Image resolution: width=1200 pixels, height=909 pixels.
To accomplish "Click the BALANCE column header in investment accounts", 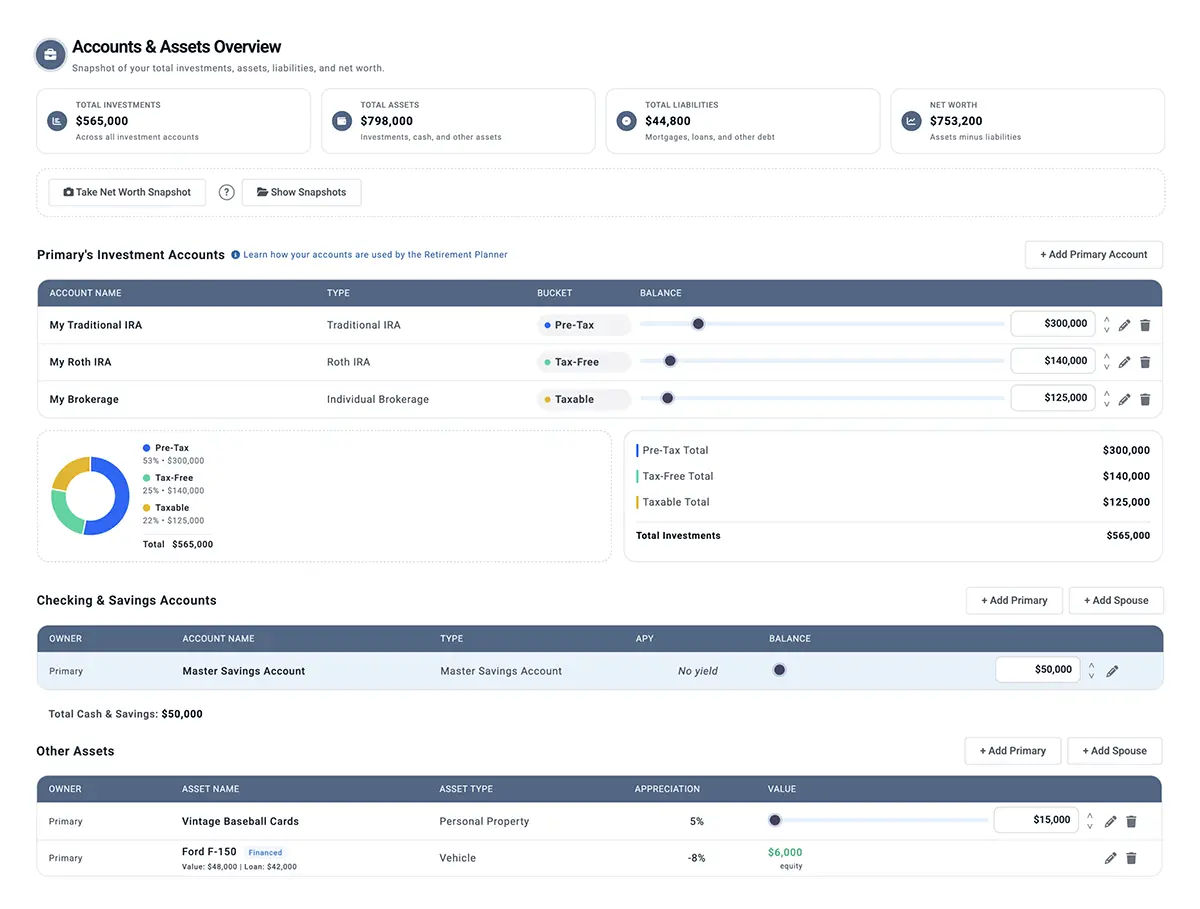I will click(x=660, y=293).
